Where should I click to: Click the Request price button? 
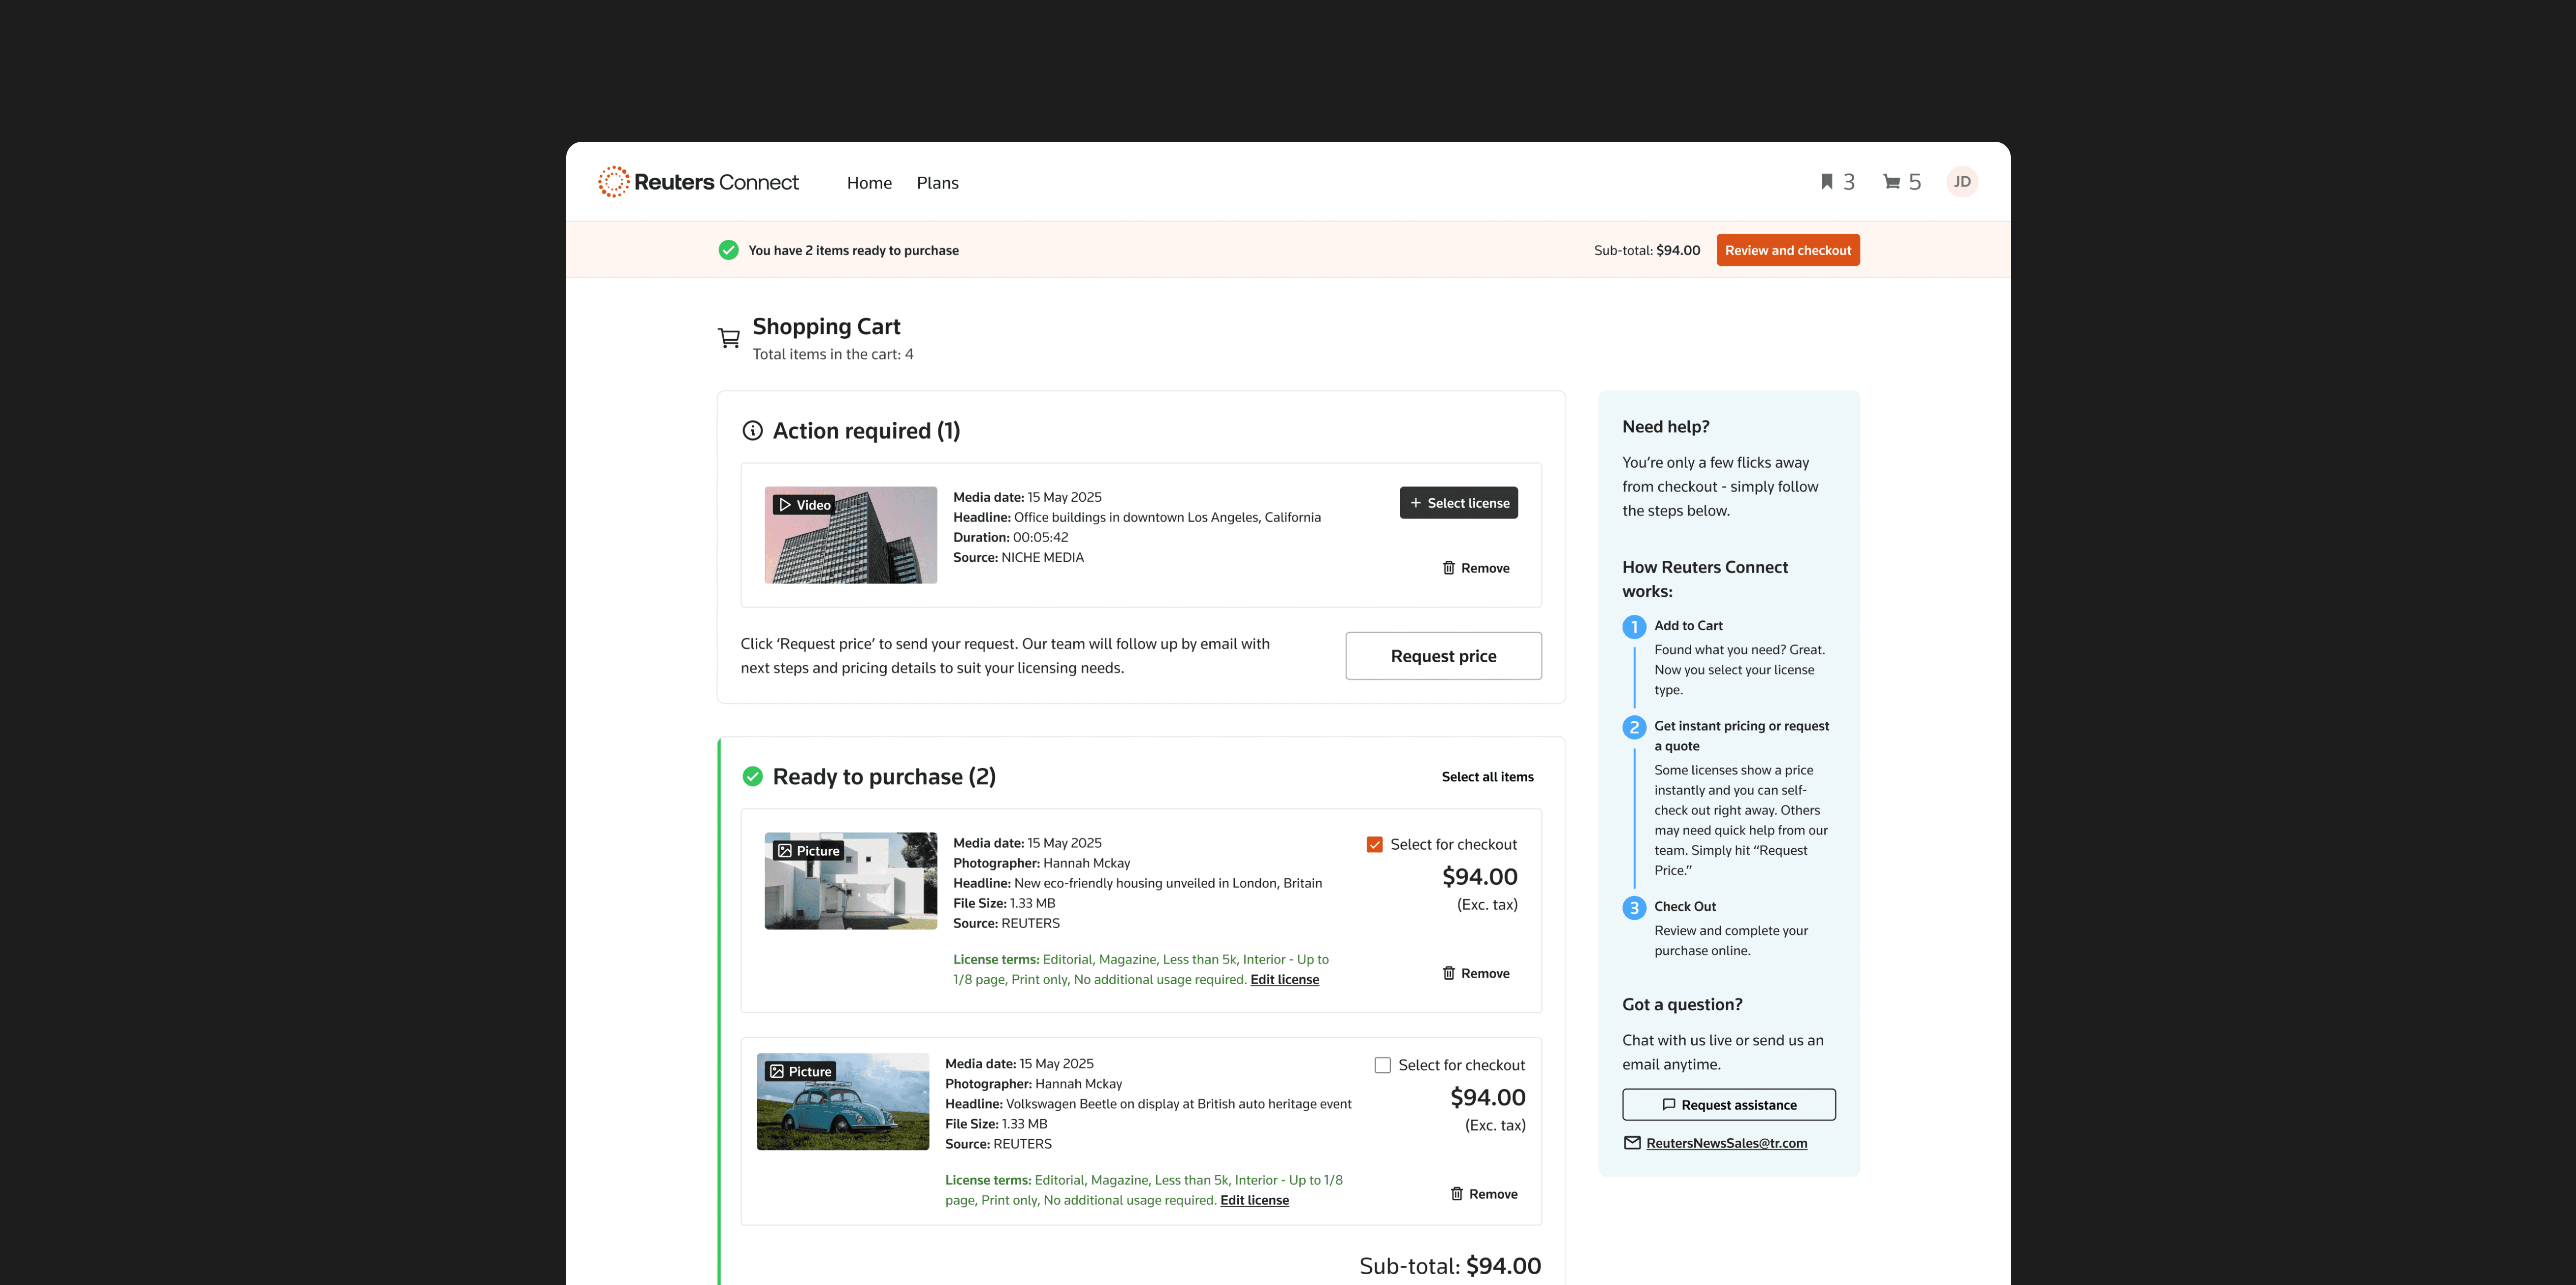[1443, 656]
